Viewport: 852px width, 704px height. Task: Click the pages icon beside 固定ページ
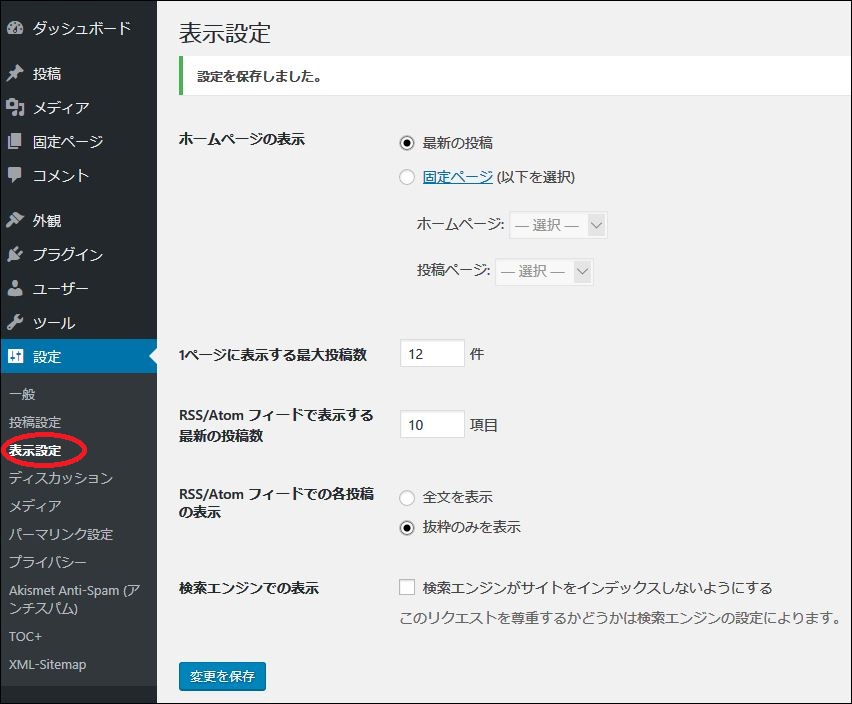(15, 141)
